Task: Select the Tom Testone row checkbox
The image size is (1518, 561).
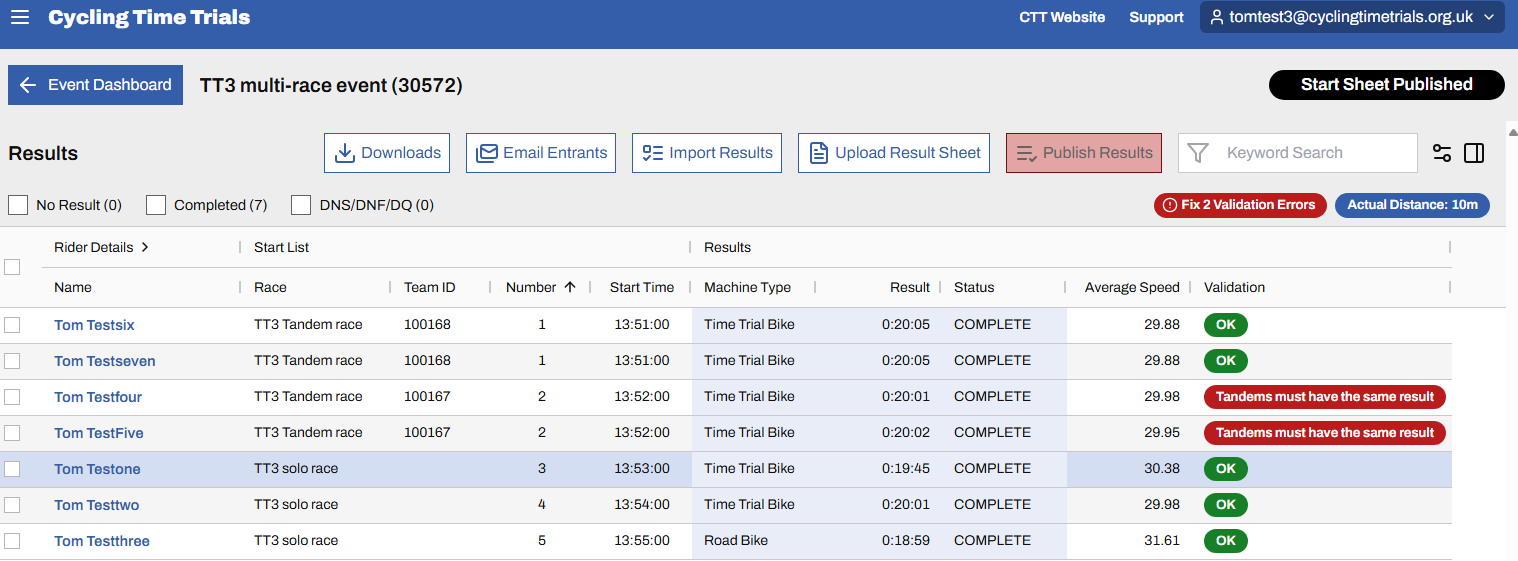Action: [12, 469]
